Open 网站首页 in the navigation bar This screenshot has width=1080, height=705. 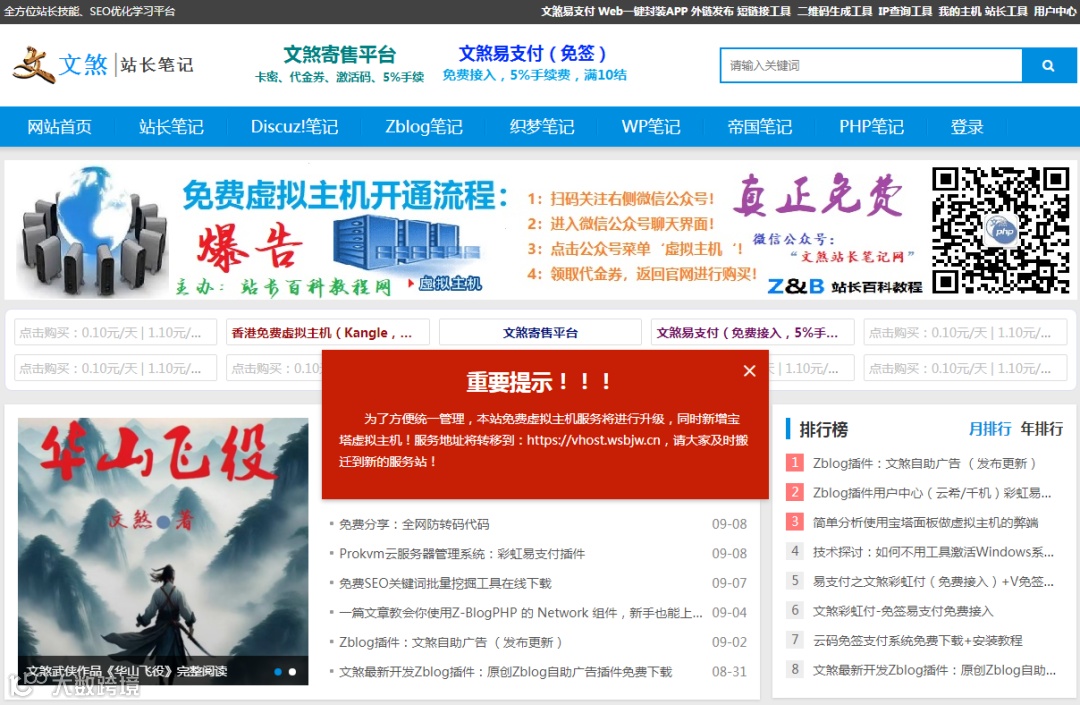(x=59, y=127)
